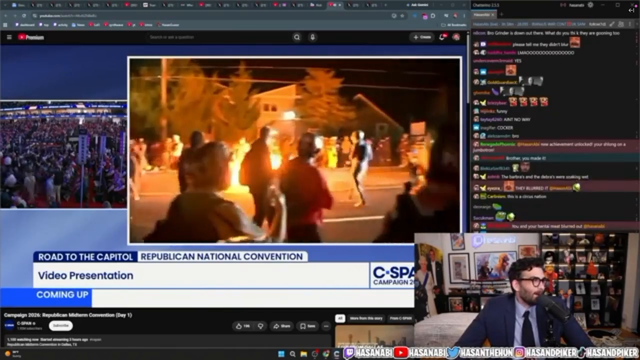Open File Explorer from taskbar
This screenshot has height=360, width=640.
pyautogui.click(x=304, y=354)
